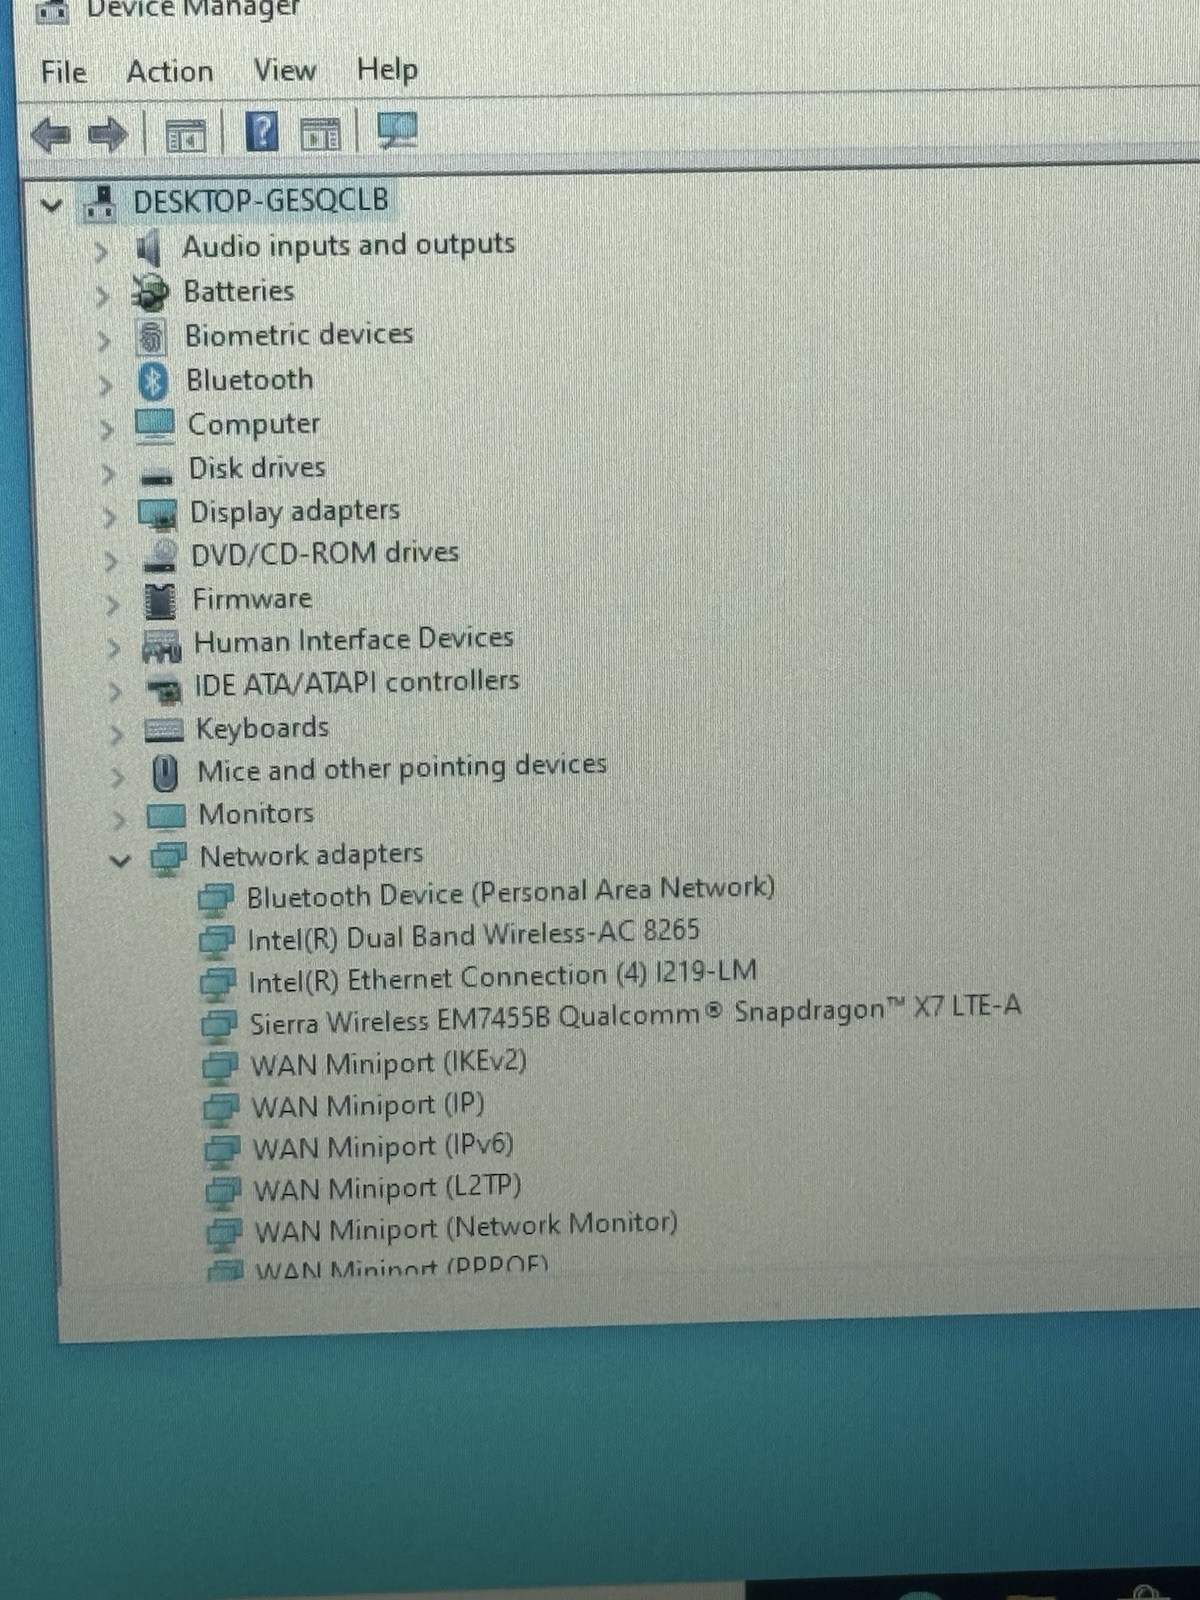Click the Display adapters icon
The width and height of the screenshot is (1200, 1600).
[158, 514]
